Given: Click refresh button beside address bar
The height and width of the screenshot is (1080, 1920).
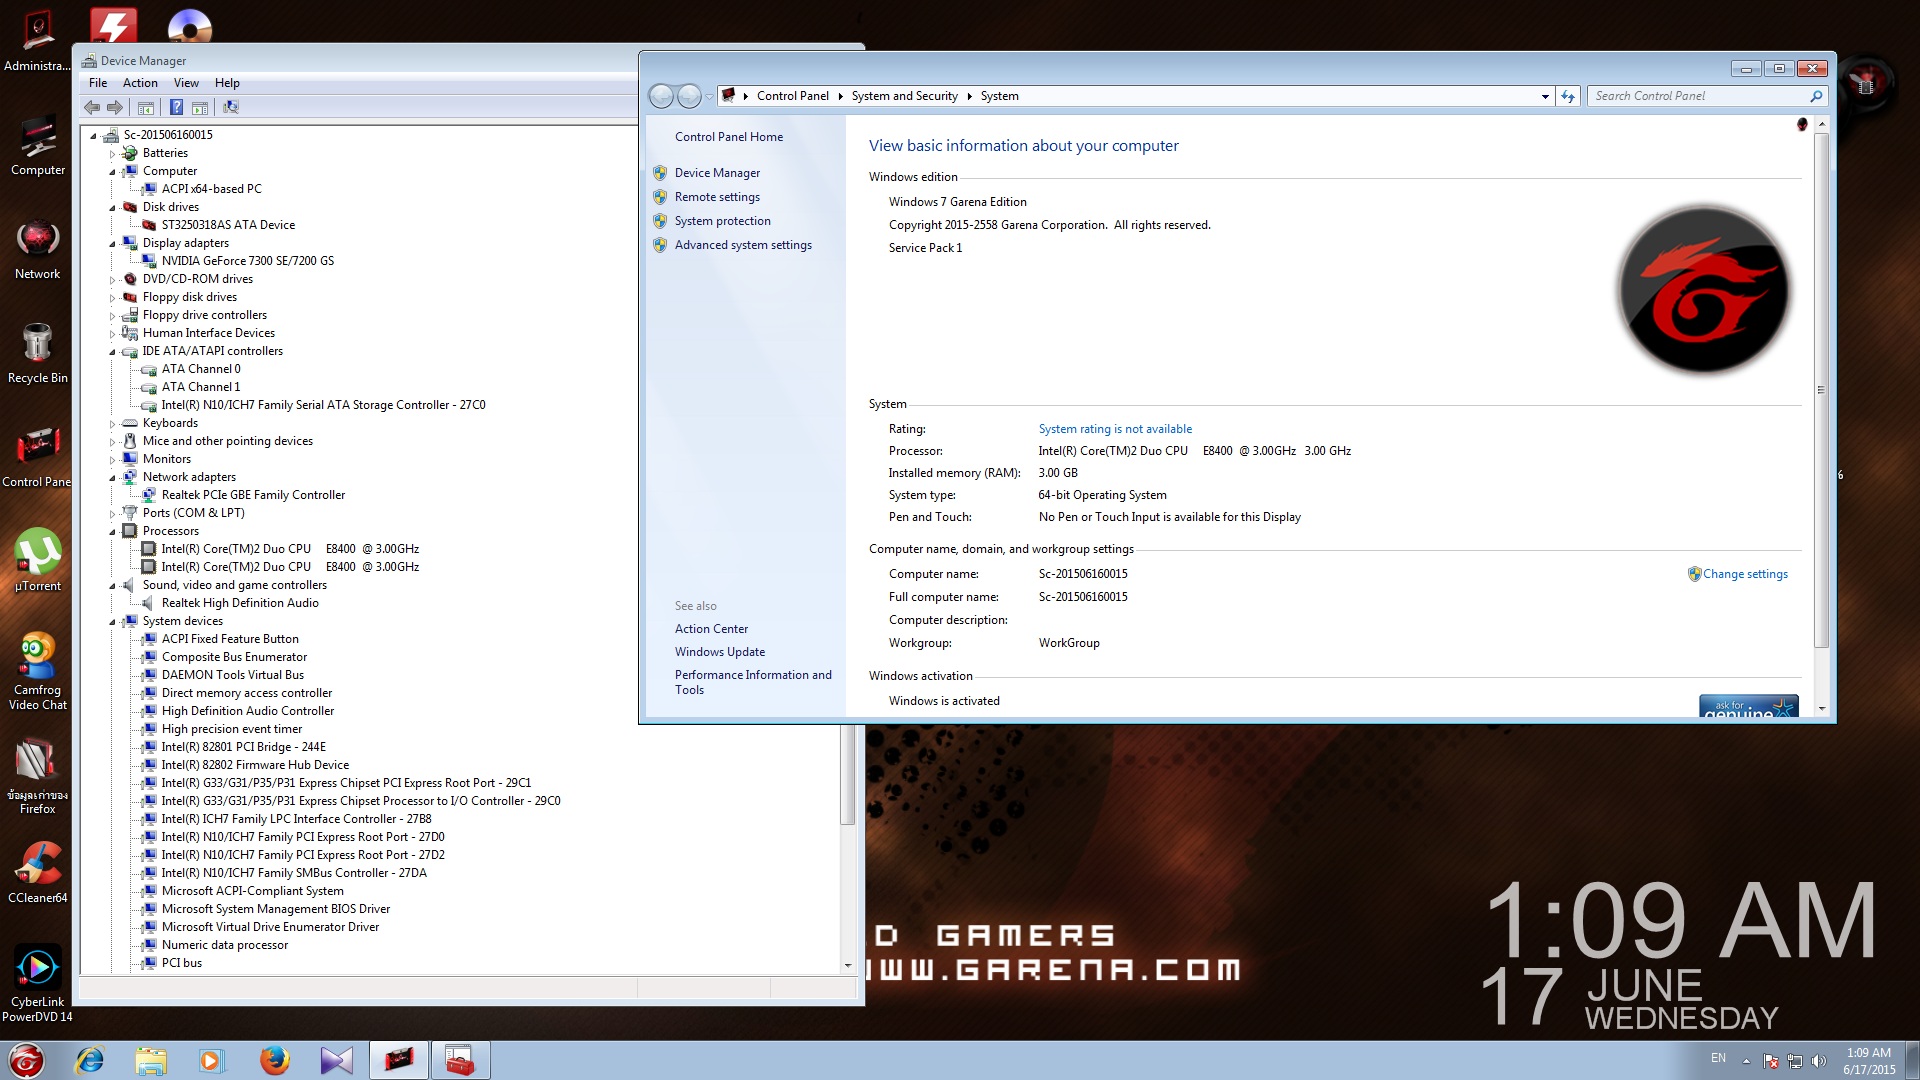Looking at the screenshot, I should coord(1568,96).
